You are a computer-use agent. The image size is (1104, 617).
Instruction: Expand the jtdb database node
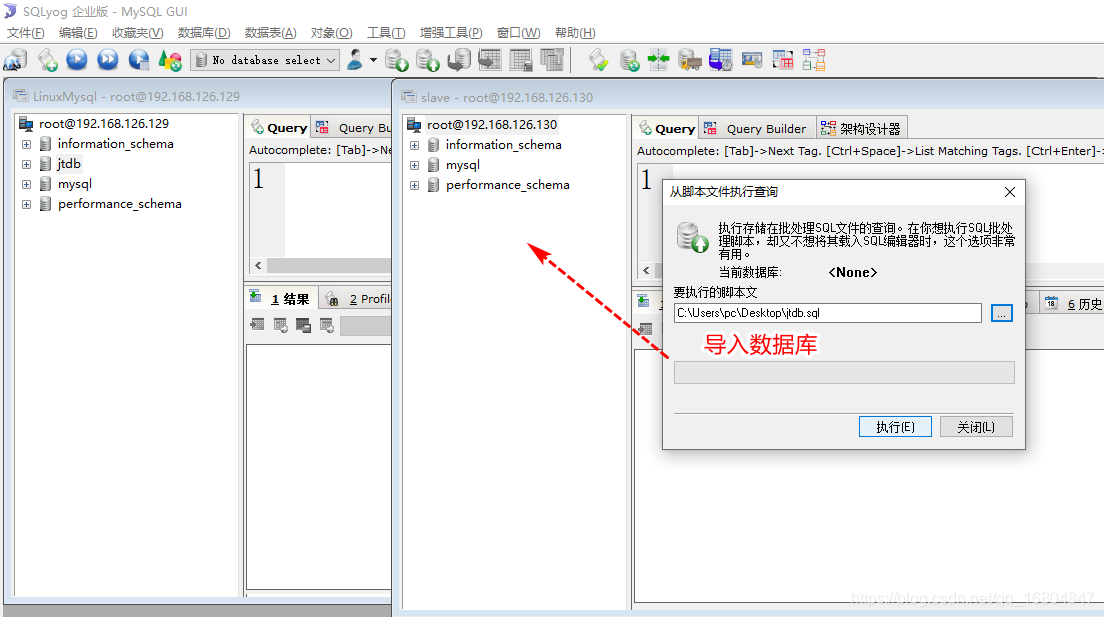26,164
